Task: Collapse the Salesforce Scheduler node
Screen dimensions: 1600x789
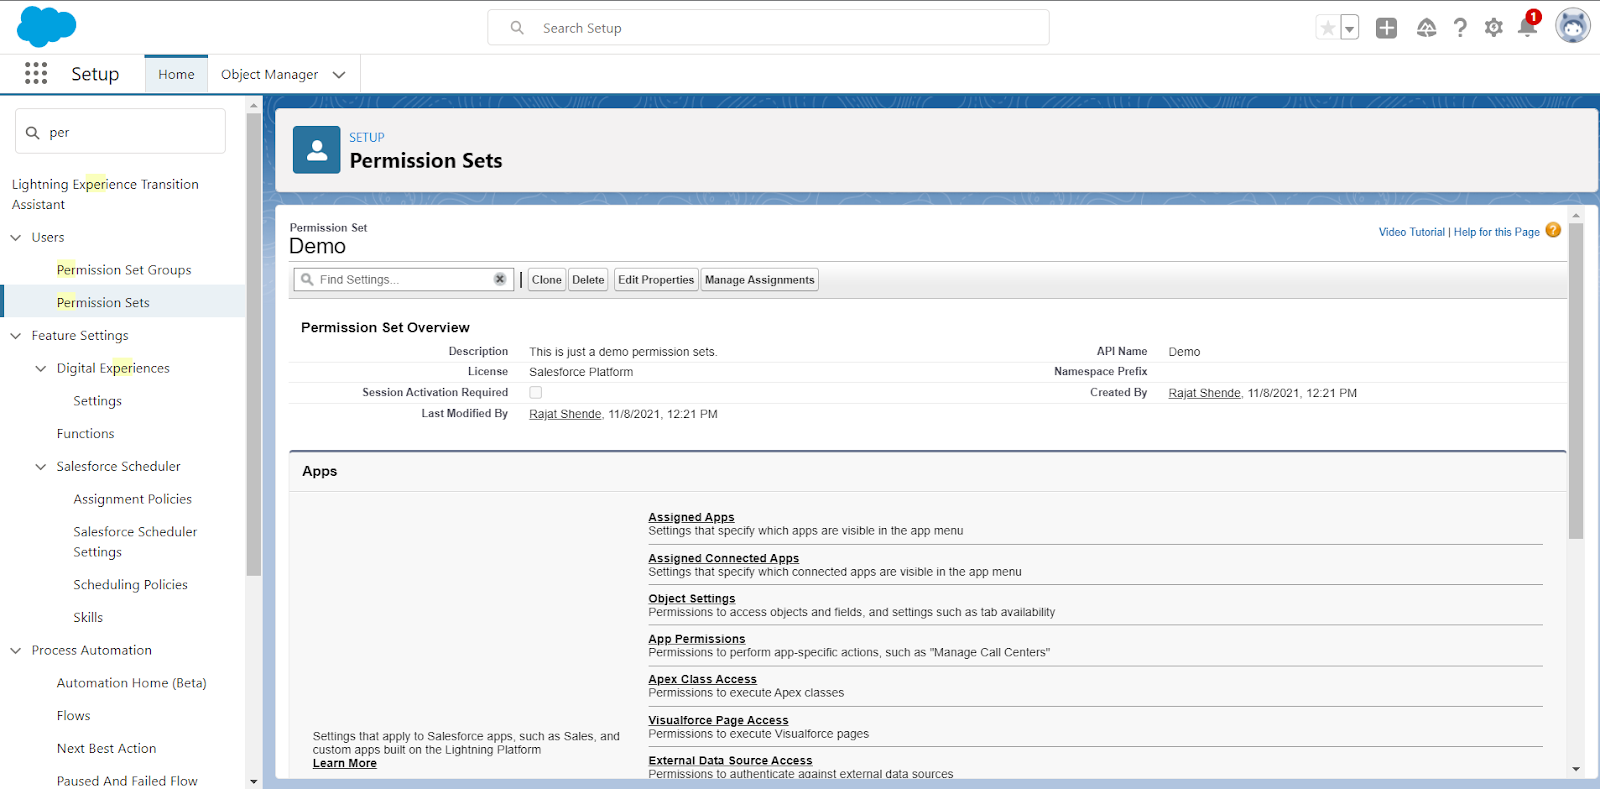Action: [41, 466]
